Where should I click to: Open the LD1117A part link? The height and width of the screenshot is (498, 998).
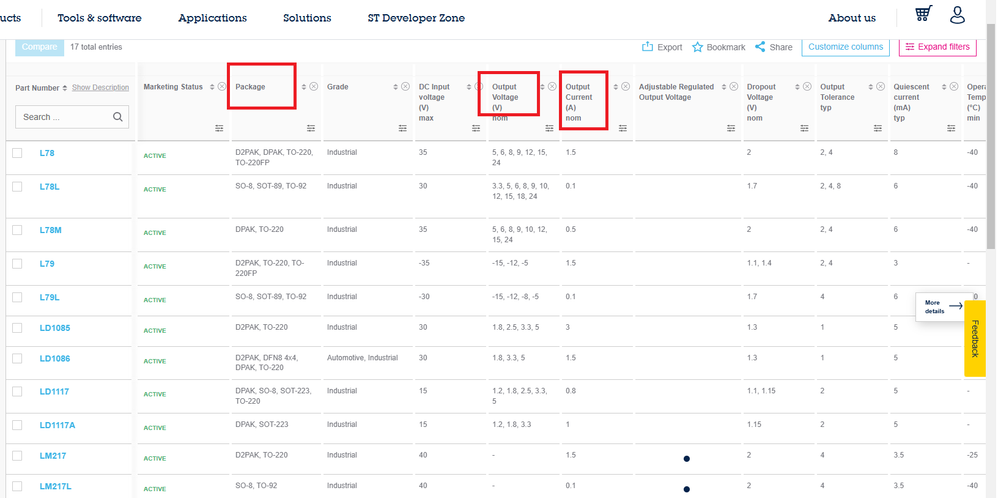57,425
